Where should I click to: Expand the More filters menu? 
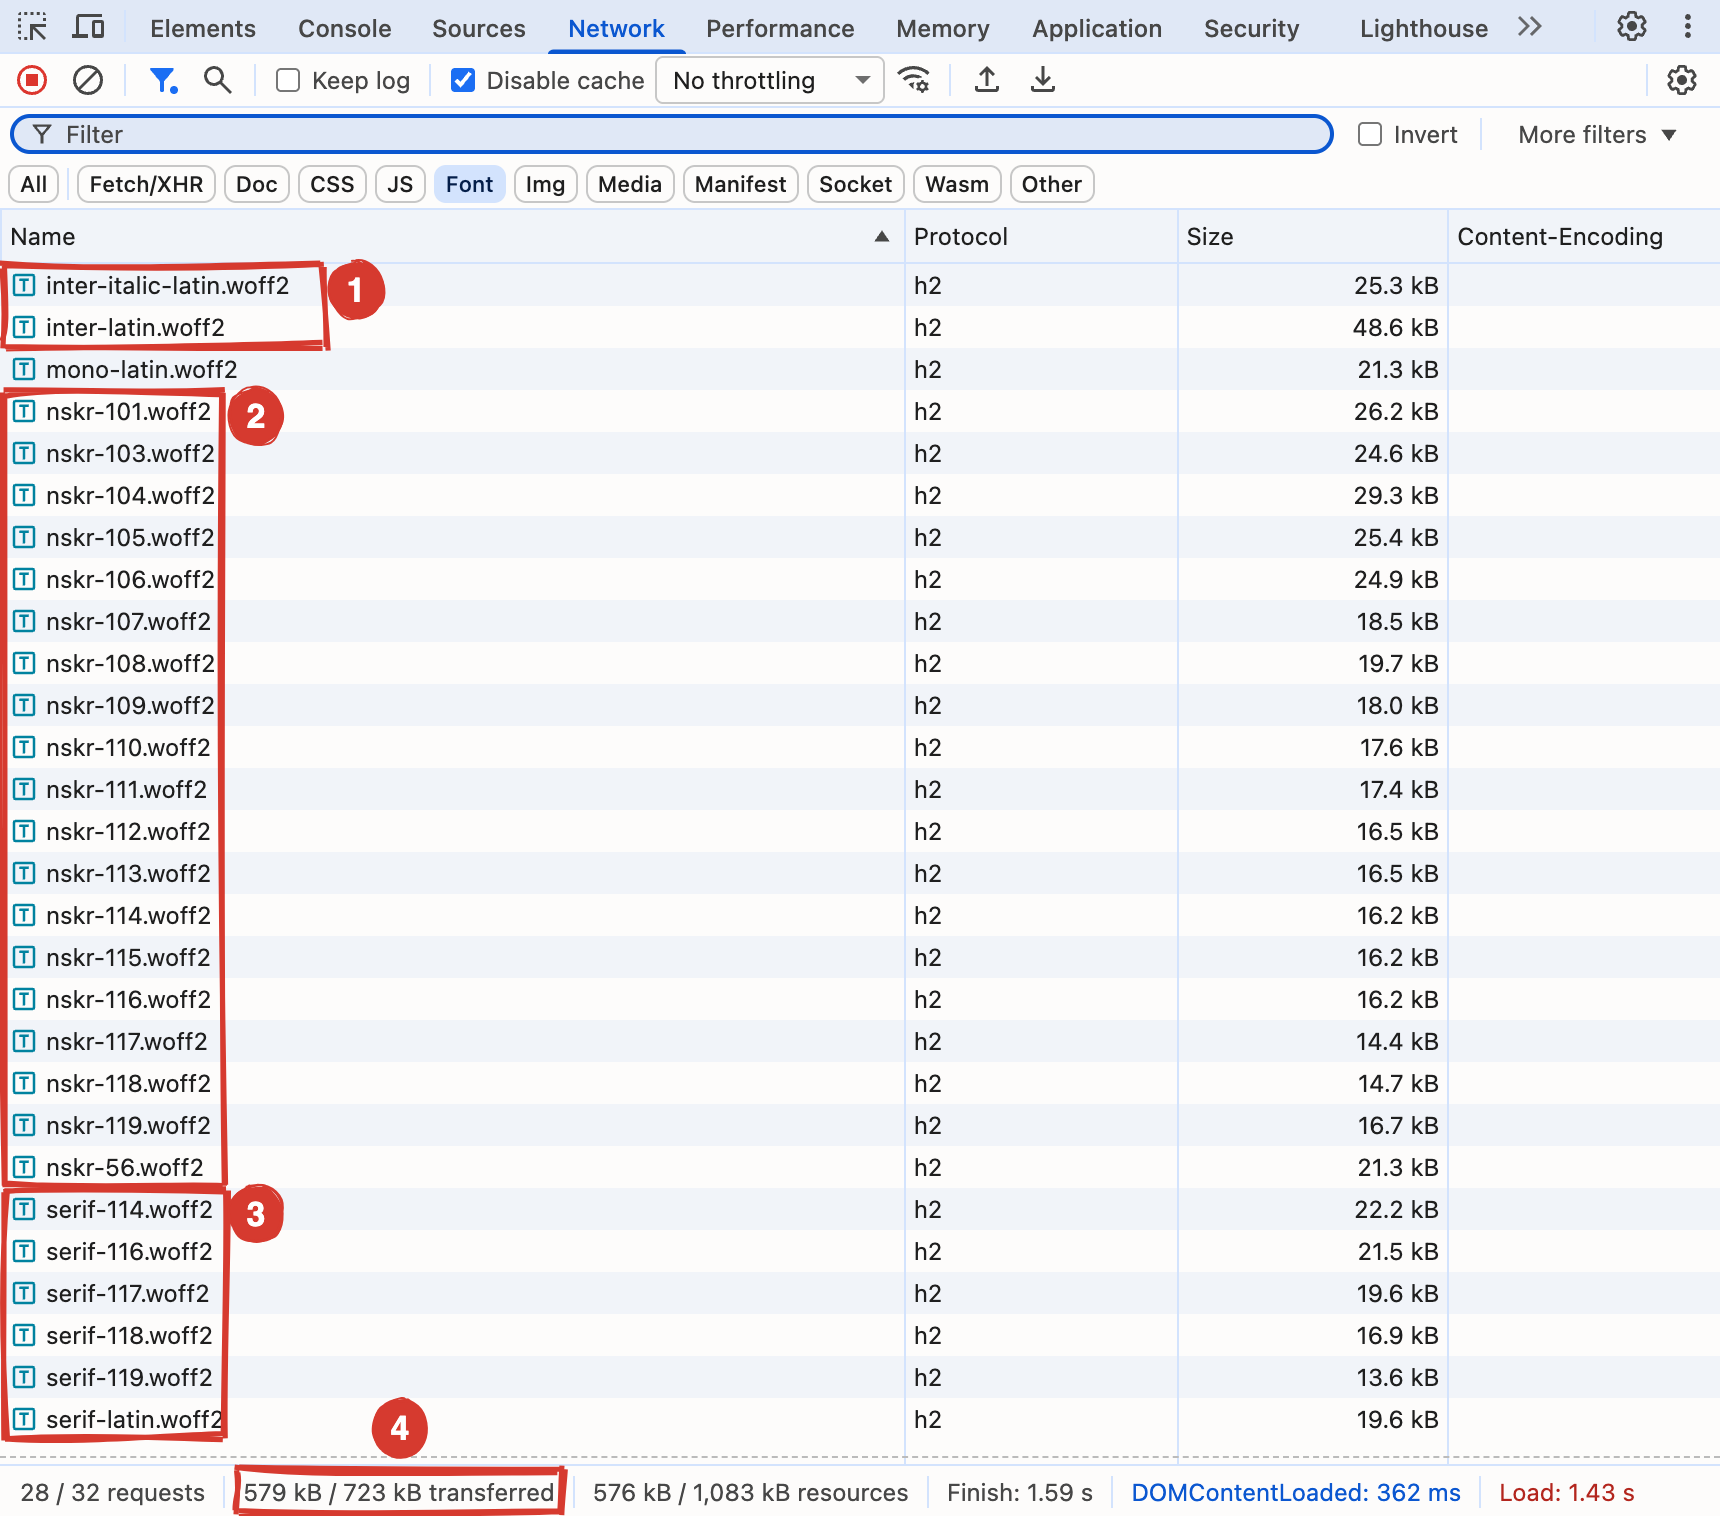pos(1597,134)
